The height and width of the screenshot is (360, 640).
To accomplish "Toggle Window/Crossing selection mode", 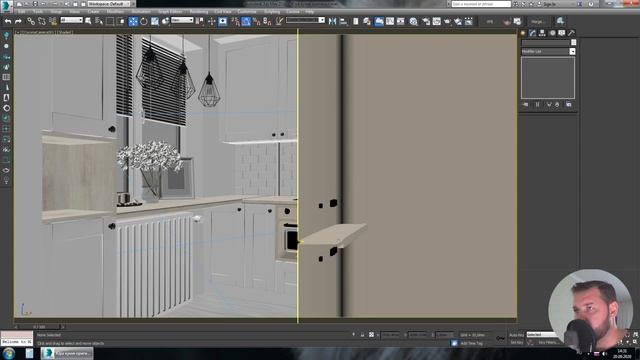I will 121,21.
